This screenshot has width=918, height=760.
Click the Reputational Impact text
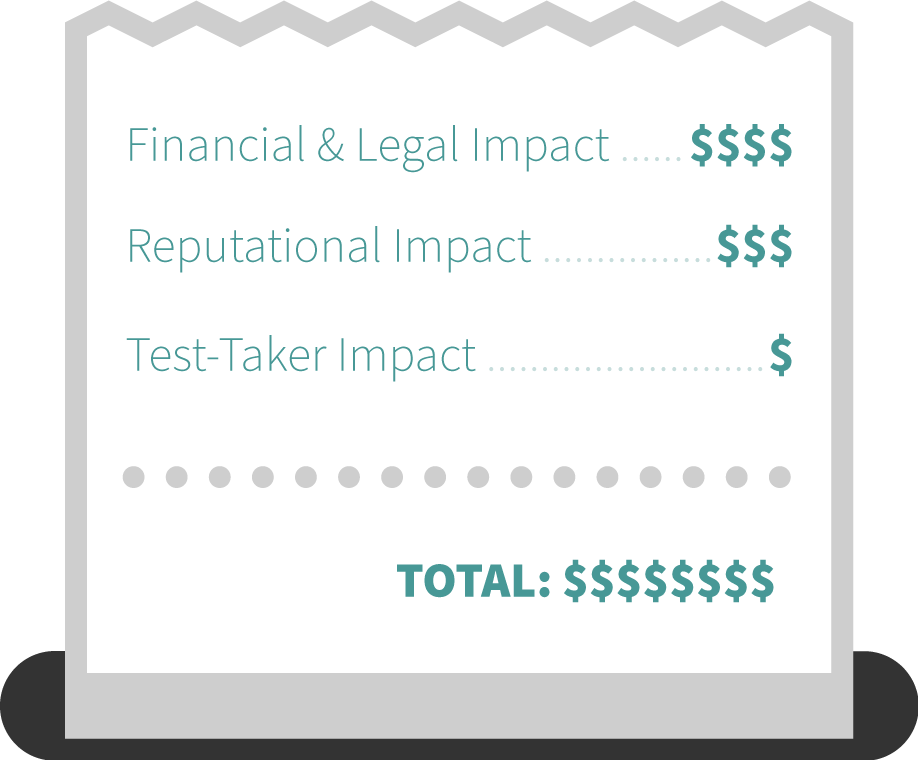329,248
